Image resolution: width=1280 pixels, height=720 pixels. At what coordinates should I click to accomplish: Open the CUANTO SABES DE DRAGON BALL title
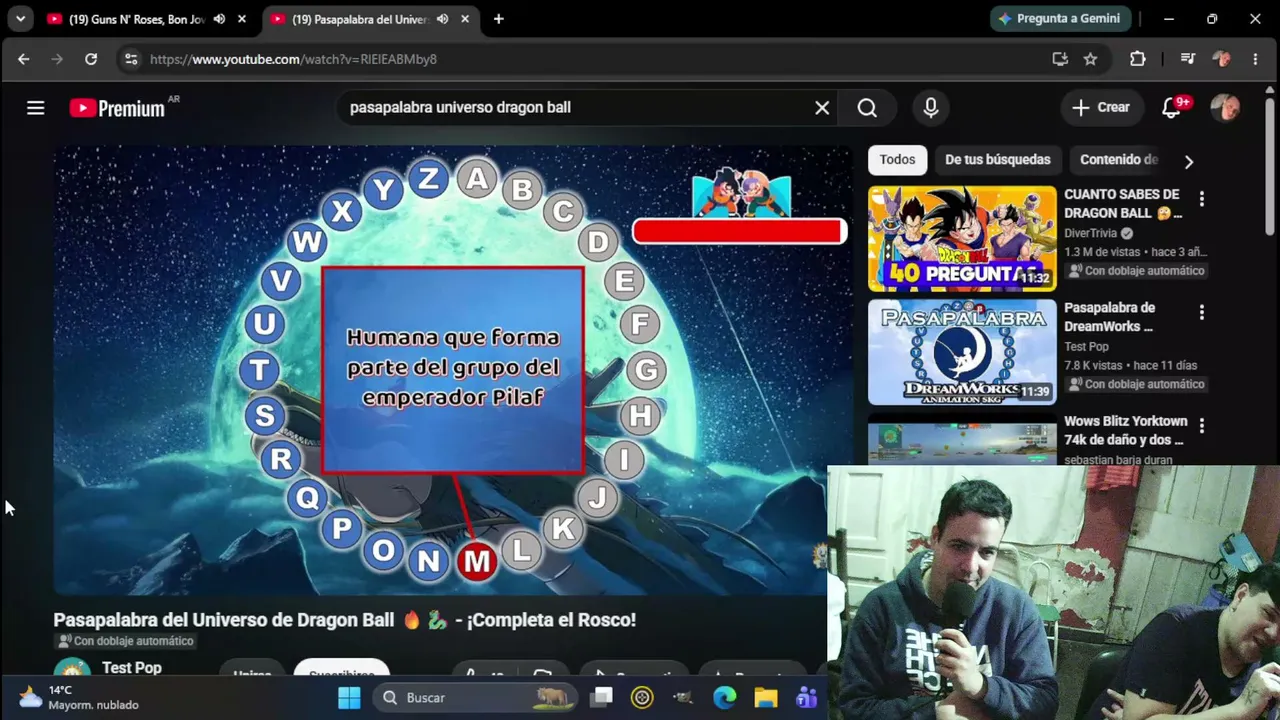[1122, 204]
